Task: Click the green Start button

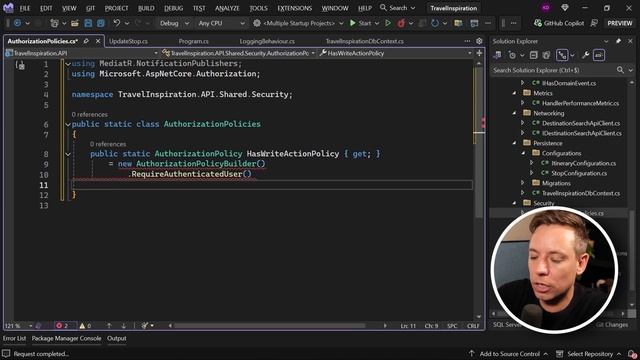Action: click(x=360, y=23)
